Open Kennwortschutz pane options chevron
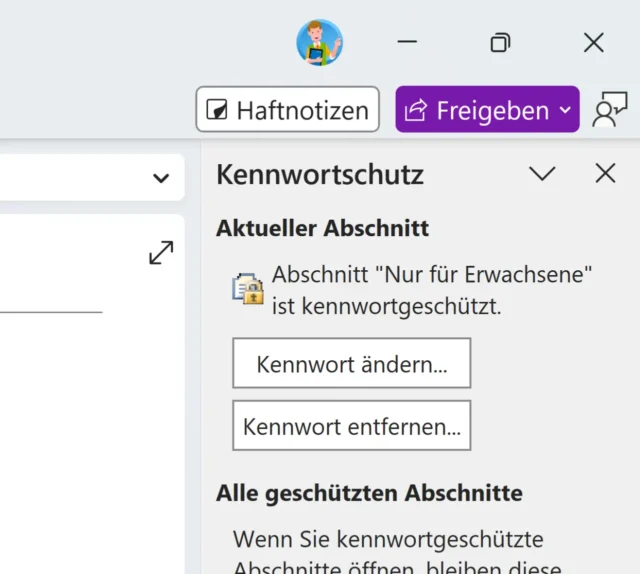 pos(542,174)
